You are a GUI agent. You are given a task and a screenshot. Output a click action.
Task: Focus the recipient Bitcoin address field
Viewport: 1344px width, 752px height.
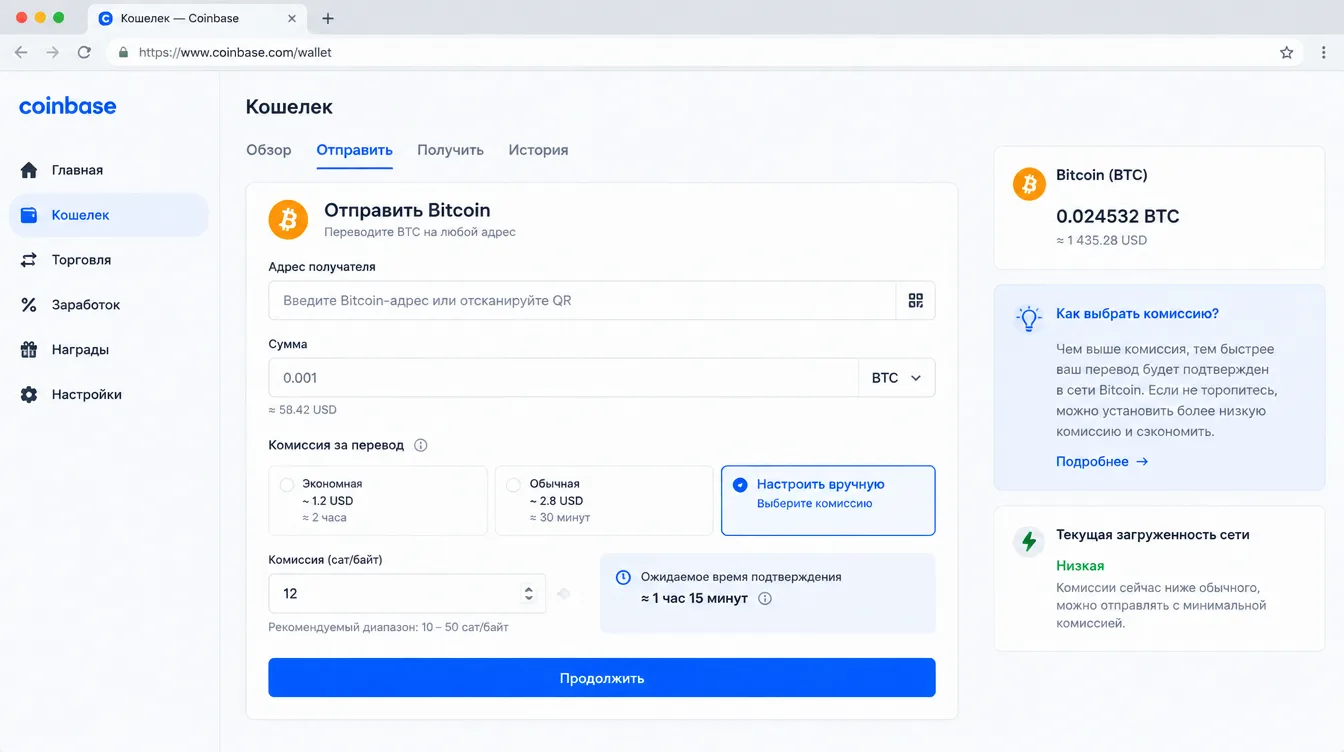[x=582, y=301]
